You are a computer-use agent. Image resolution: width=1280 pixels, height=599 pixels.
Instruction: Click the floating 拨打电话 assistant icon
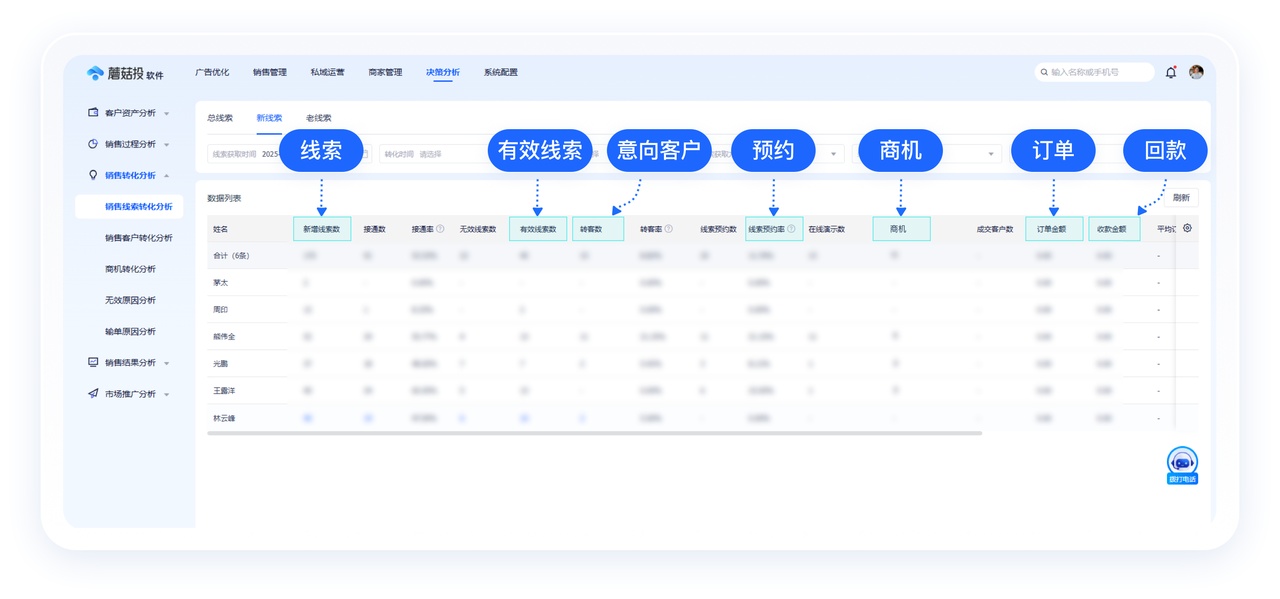pos(1183,463)
